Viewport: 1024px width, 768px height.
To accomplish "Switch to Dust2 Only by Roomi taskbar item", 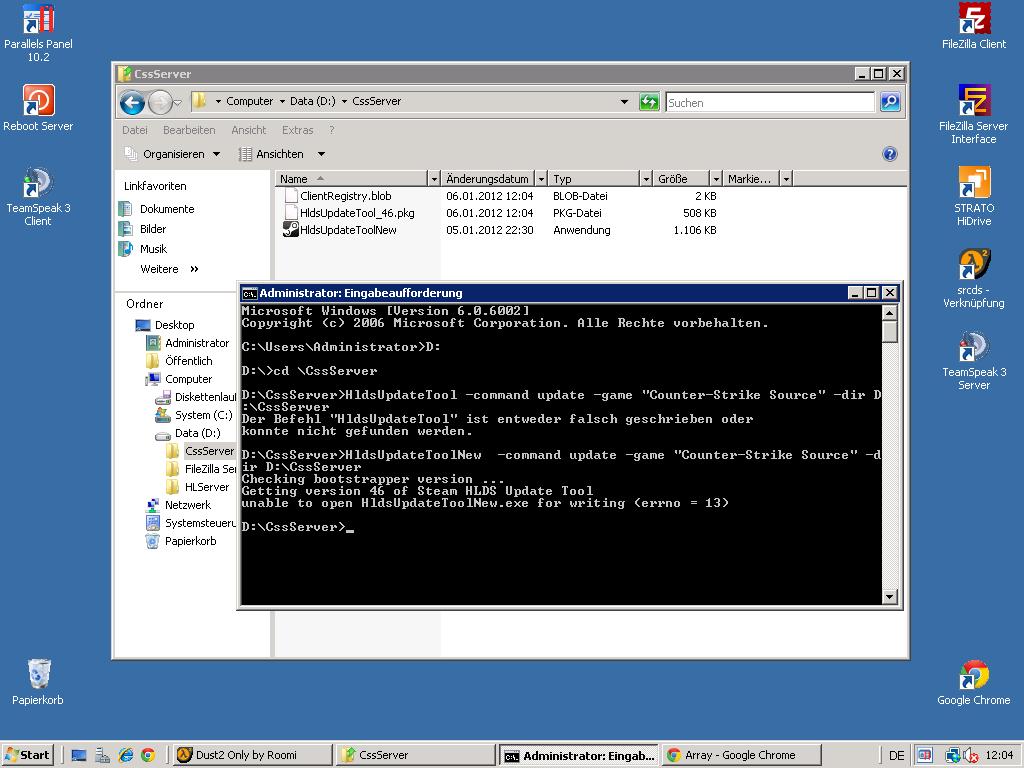I will (x=253, y=755).
